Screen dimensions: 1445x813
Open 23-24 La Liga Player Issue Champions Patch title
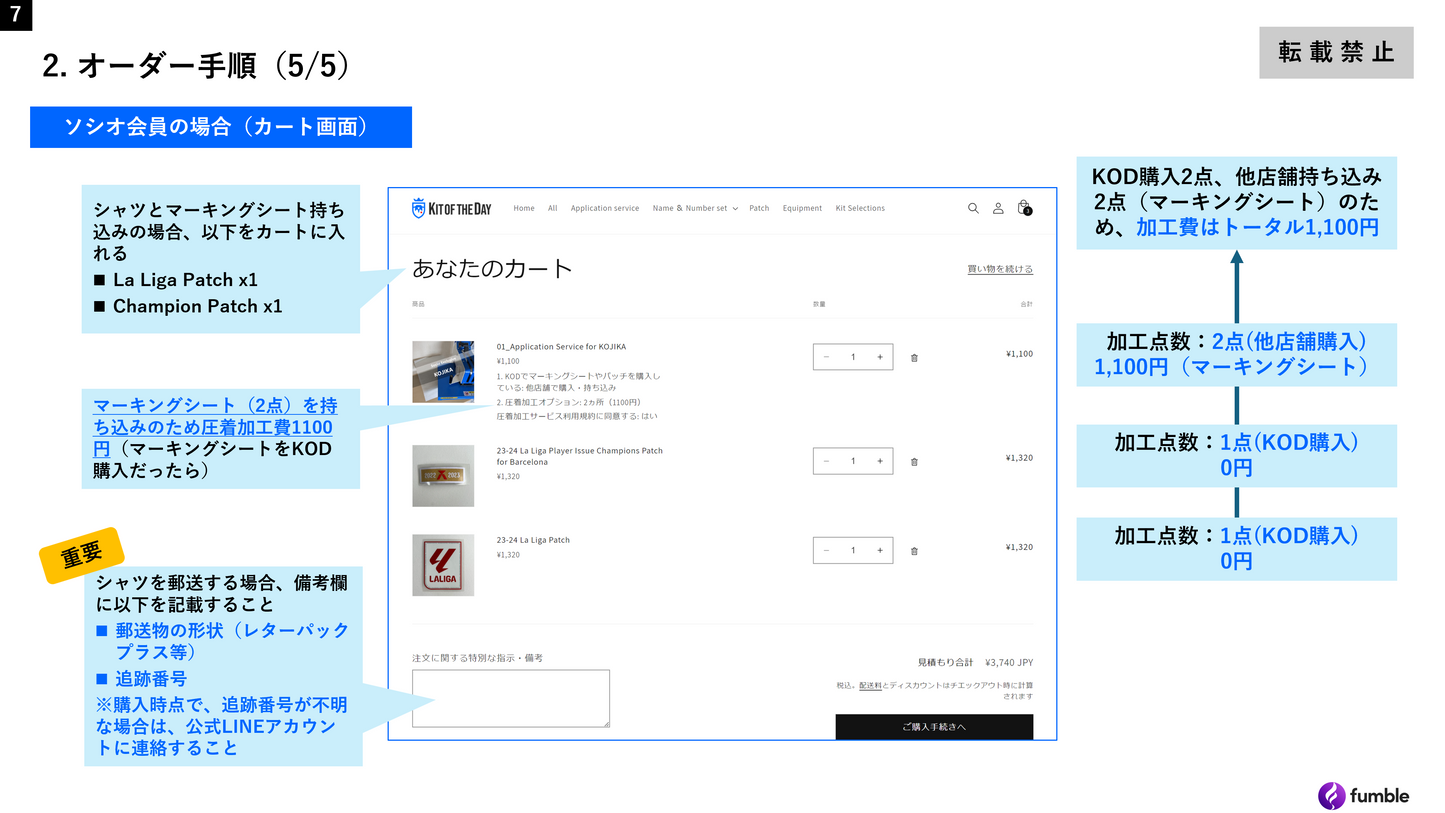pyautogui.click(x=579, y=456)
